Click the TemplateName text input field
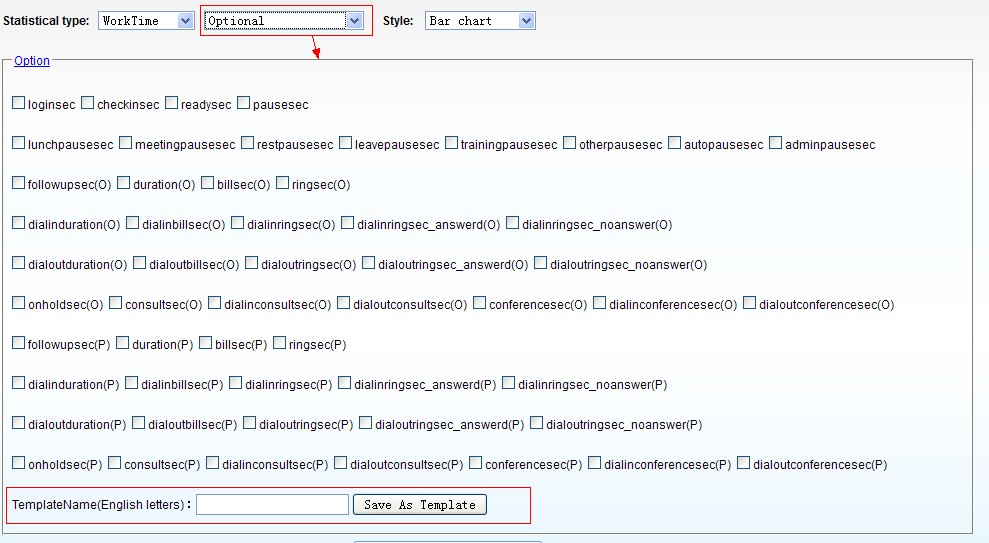 point(272,505)
